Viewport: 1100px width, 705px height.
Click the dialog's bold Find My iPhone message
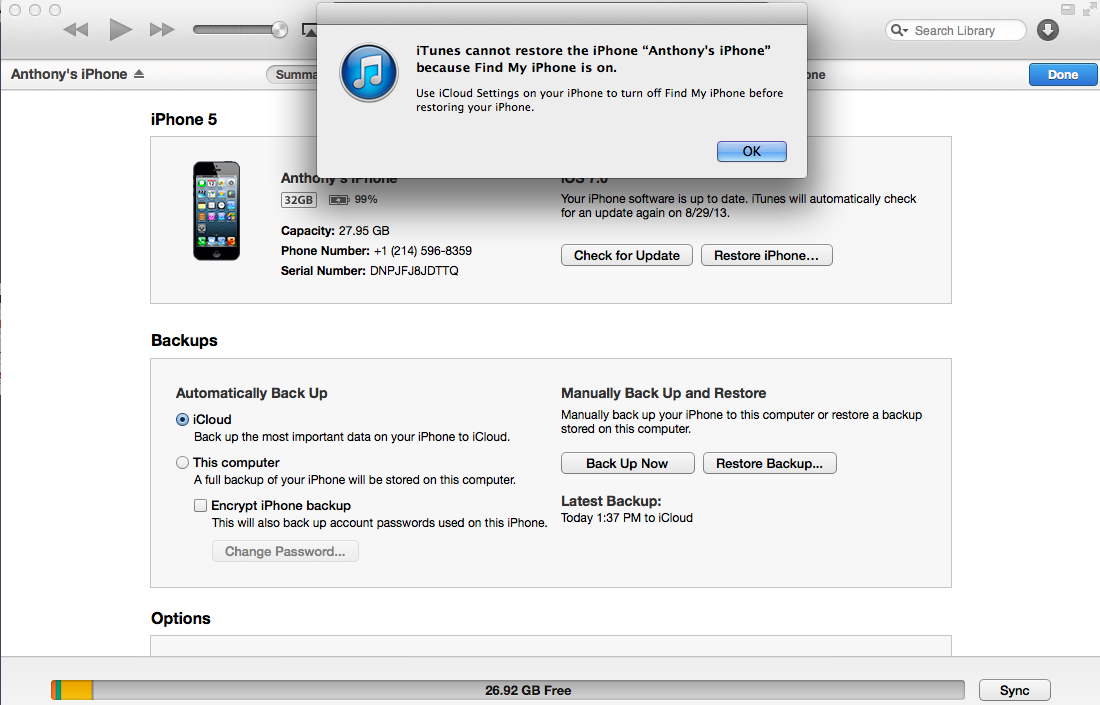tap(593, 59)
